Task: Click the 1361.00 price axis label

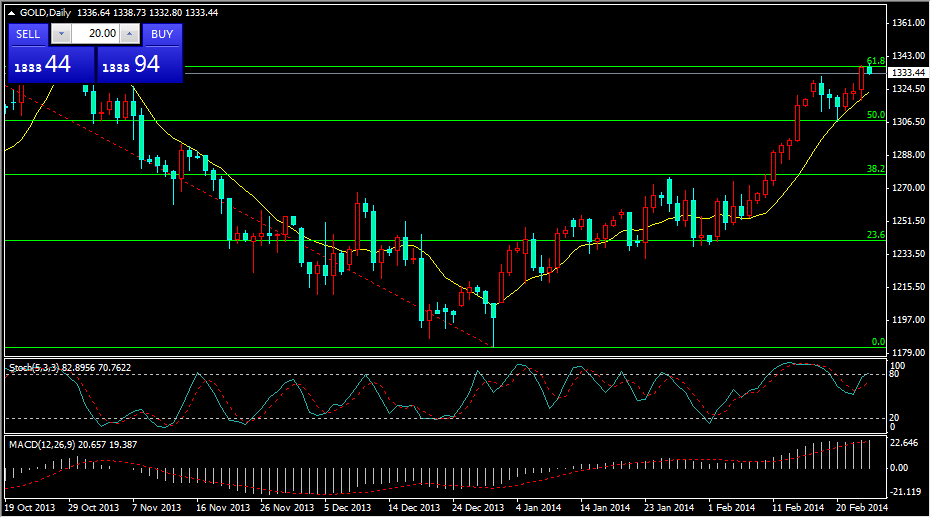Action: (x=908, y=23)
